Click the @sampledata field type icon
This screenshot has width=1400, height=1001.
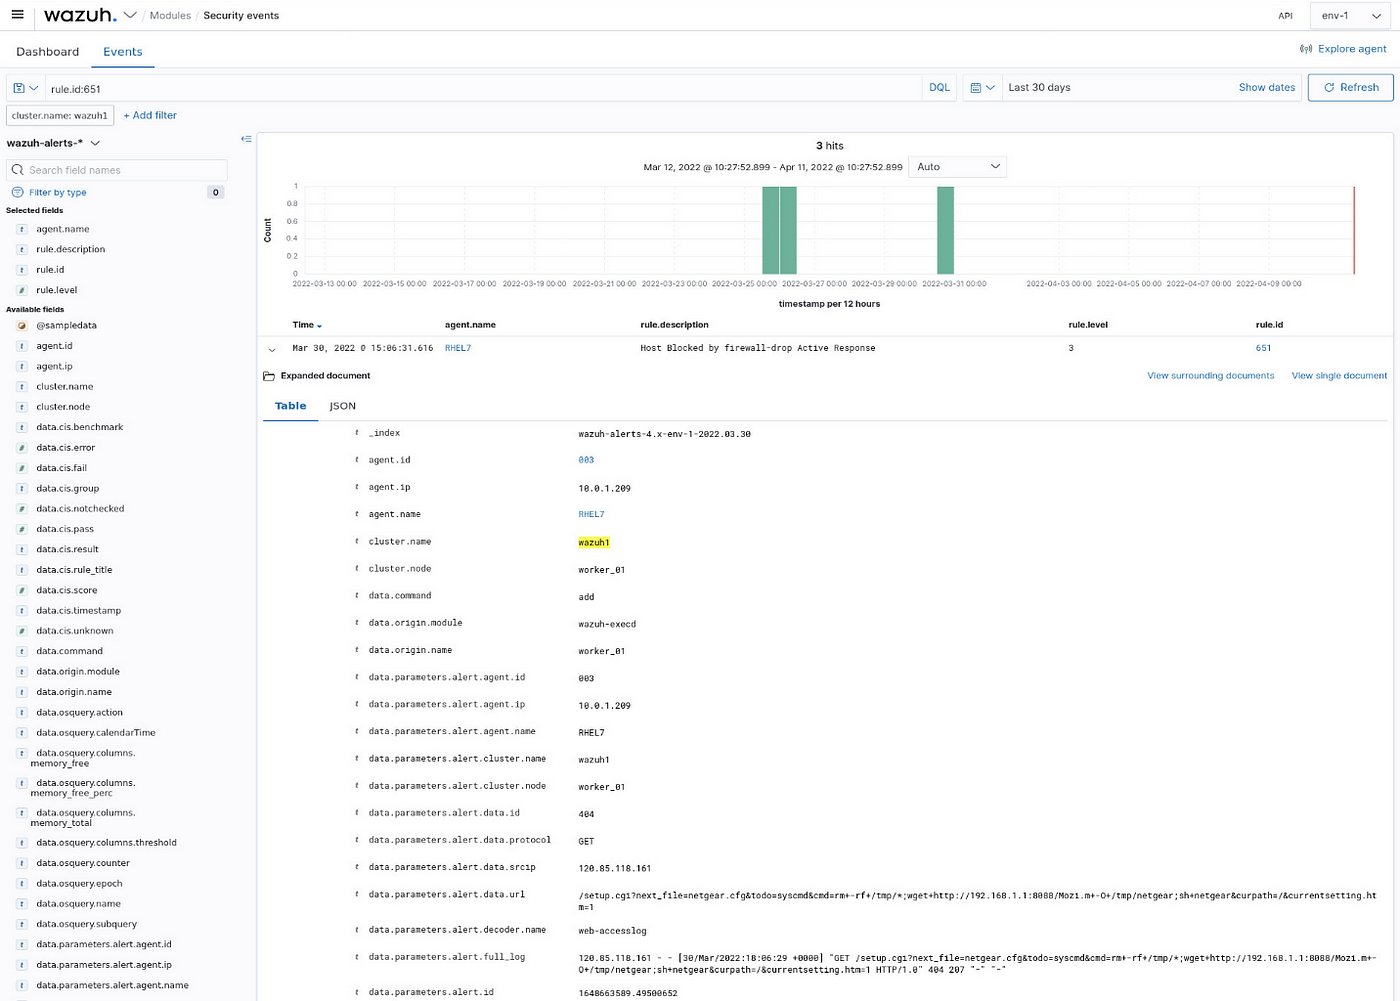(x=22, y=326)
